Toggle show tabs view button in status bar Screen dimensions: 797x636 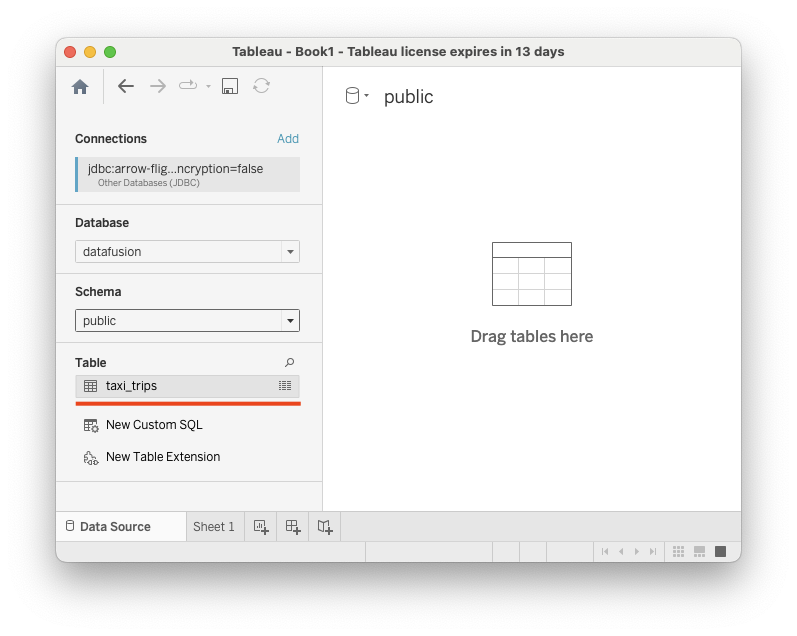tap(720, 552)
